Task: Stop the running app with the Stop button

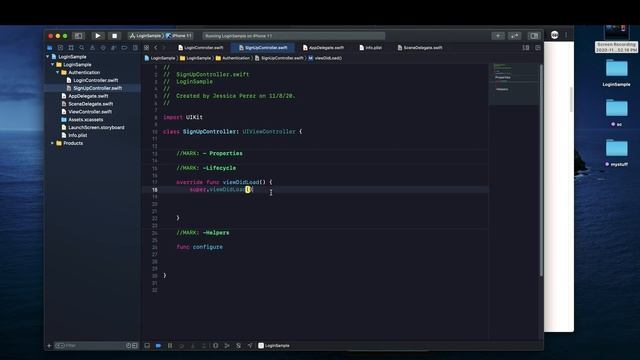Action: 114,36
